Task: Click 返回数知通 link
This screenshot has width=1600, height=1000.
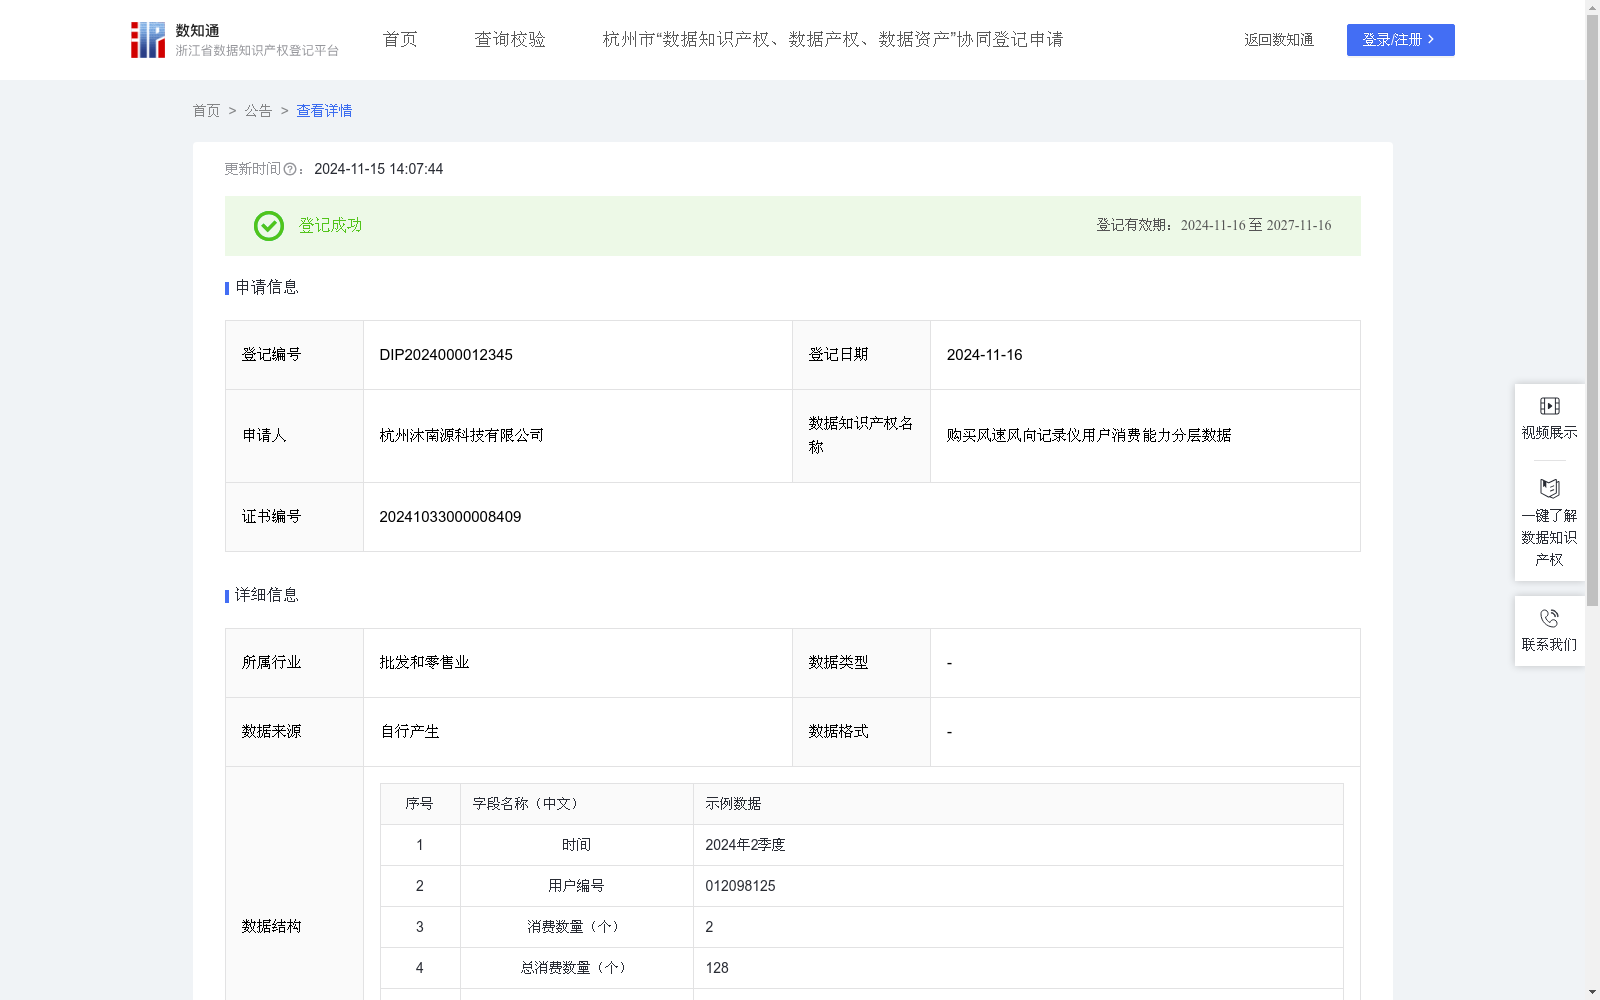Action: click(1279, 40)
